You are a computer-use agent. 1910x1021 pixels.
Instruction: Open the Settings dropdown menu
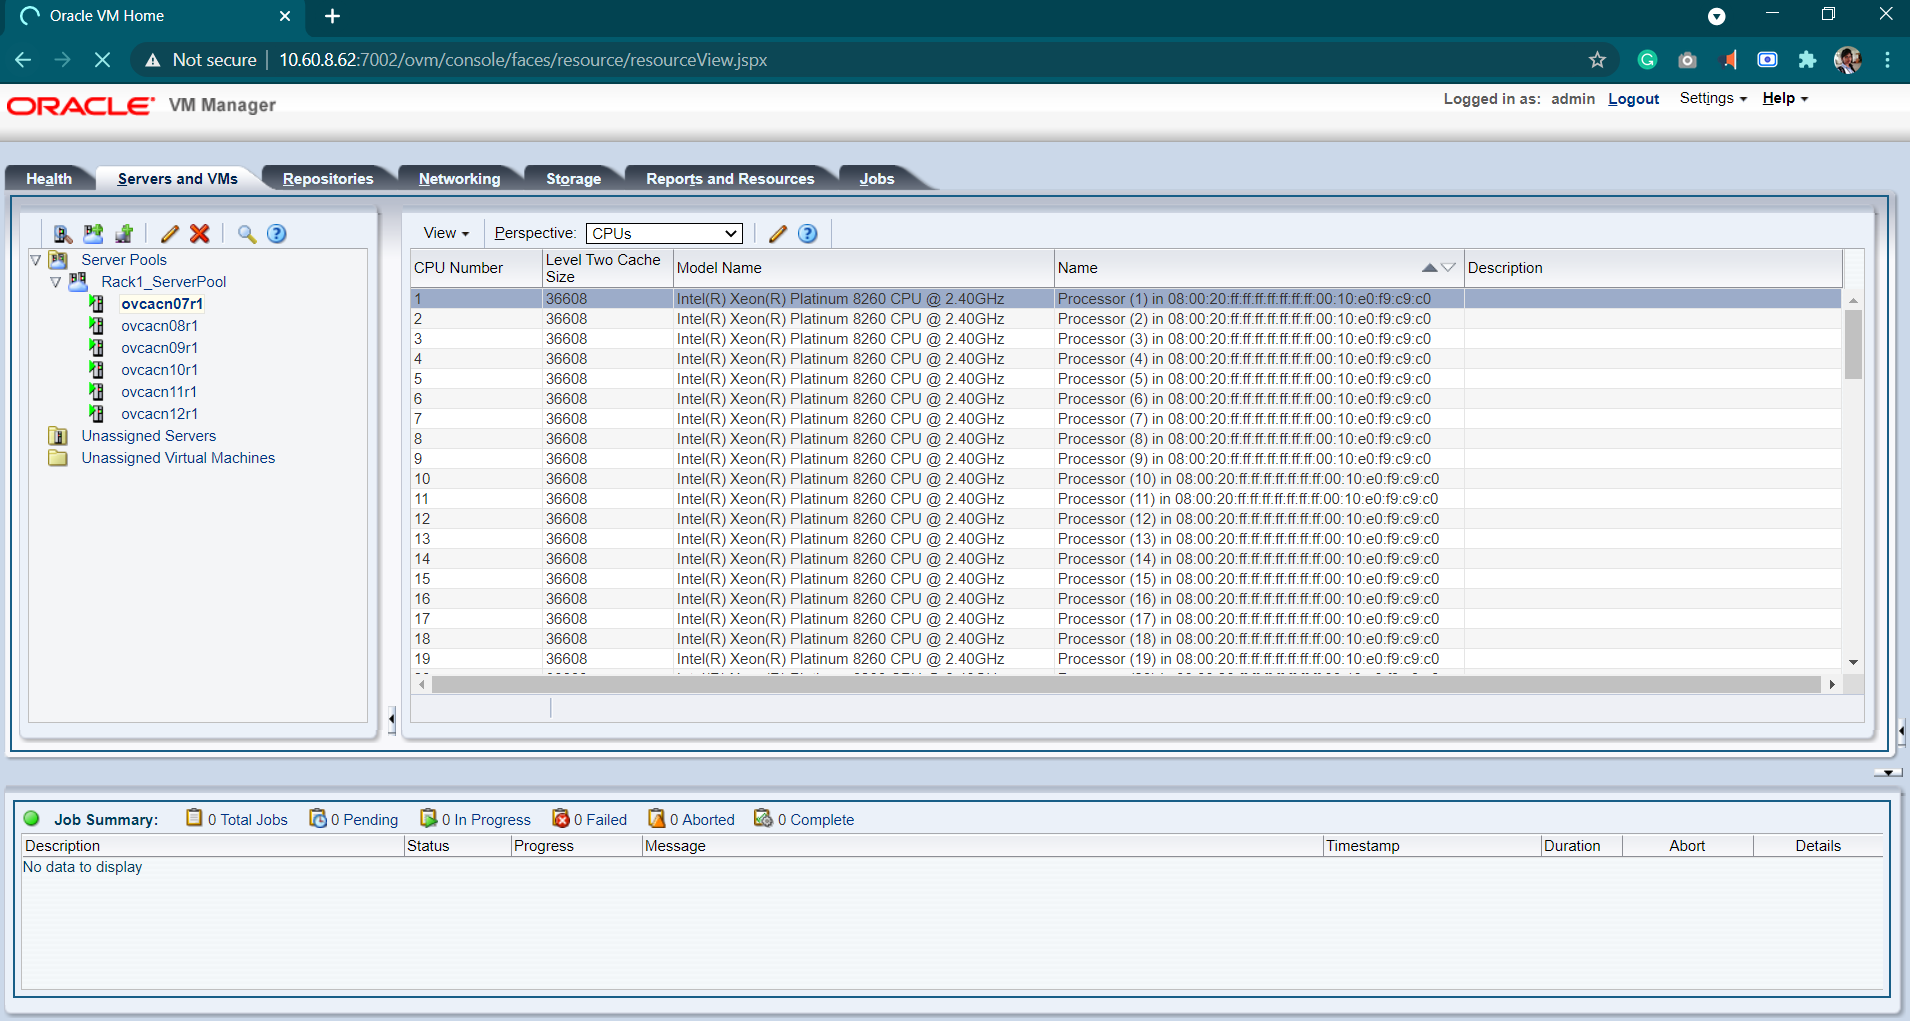click(1713, 98)
